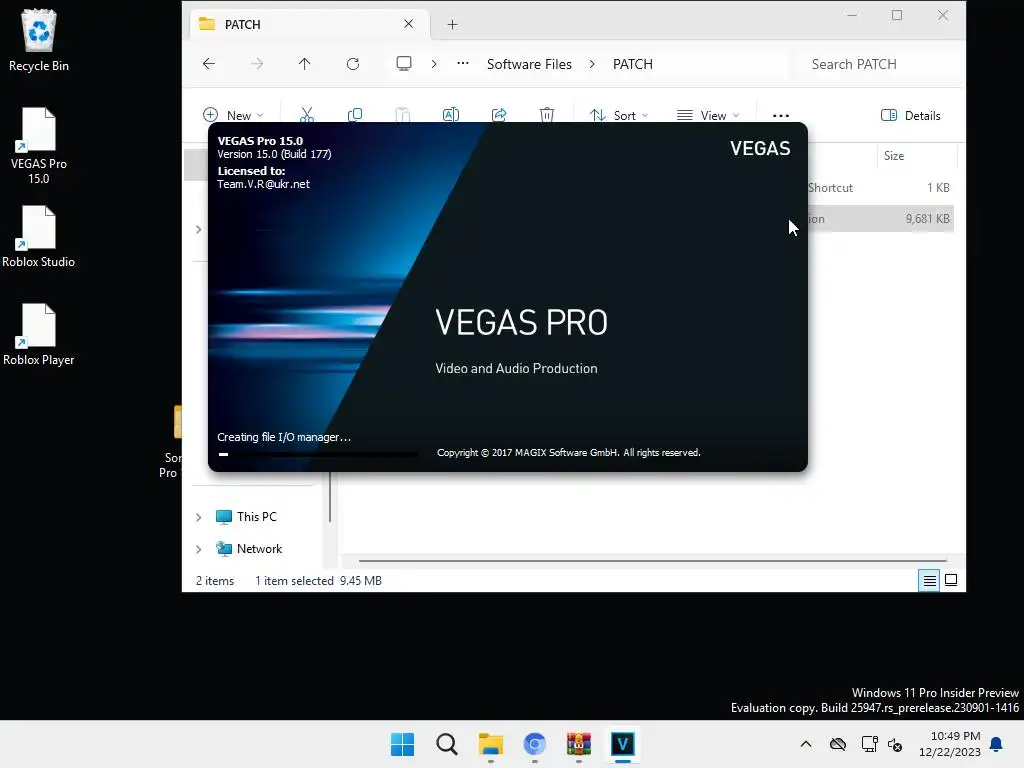
Task: Click the PC location icon in address bar
Action: click(404, 63)
